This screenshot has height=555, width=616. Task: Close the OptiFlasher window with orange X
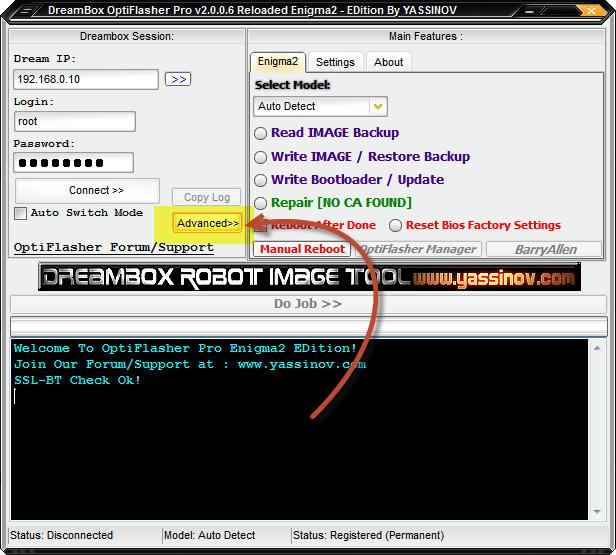point(590,11)
